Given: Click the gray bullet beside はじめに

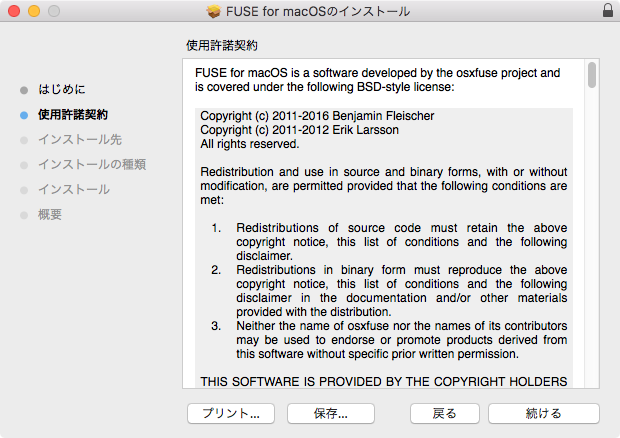Looking at the screenshot, I should (24, 90).
